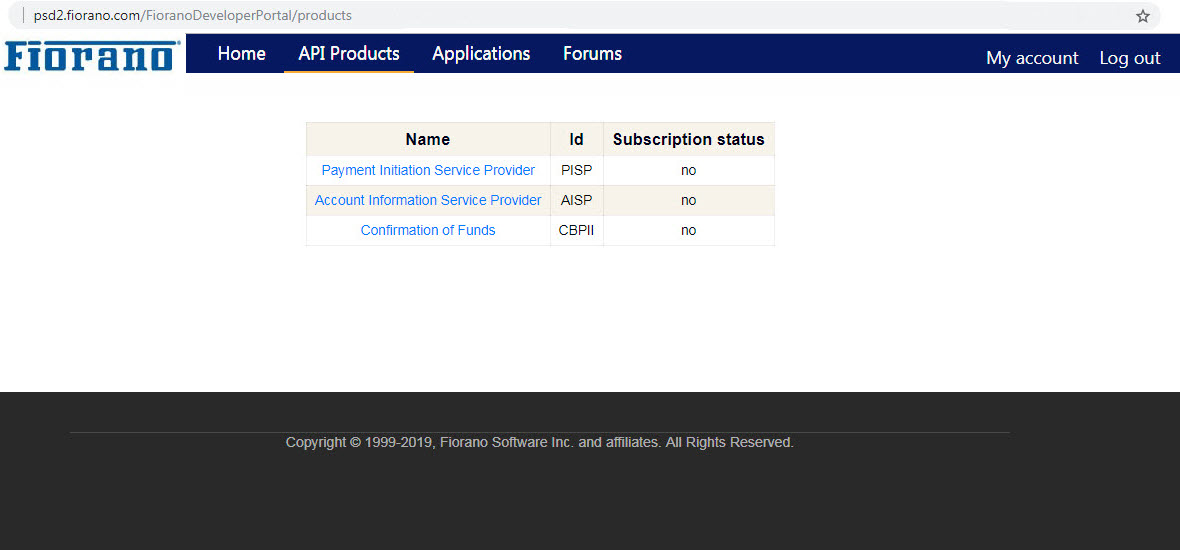Open Payment Initiation Service Provider product
This screenshot has height=550, width=1180.
pos(428,170)
